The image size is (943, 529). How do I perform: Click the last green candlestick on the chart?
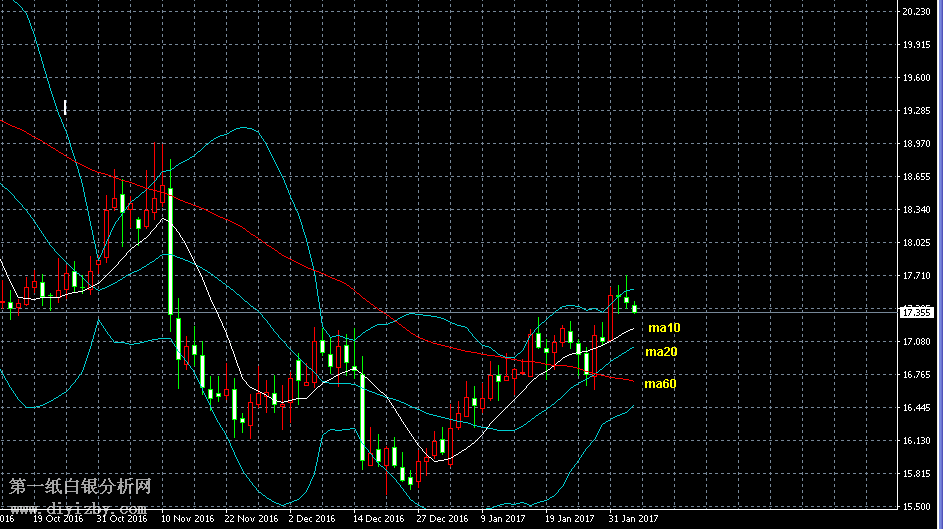click(635, 308)
